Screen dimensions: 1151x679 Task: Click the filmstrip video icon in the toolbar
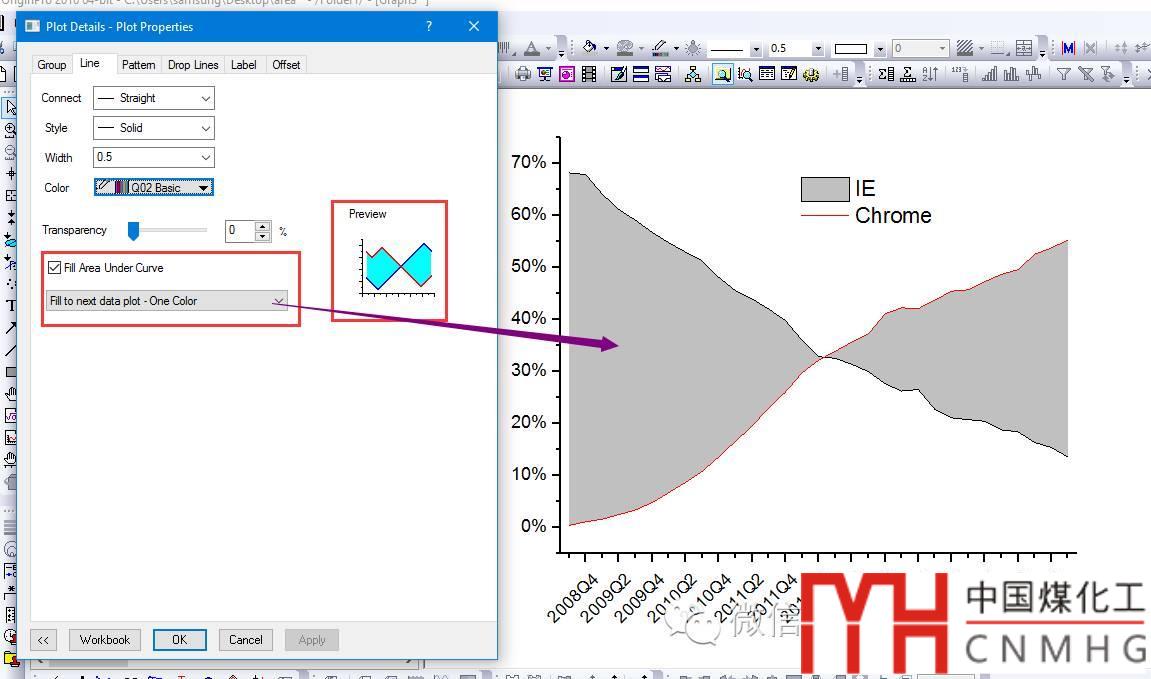pos(589,74)
